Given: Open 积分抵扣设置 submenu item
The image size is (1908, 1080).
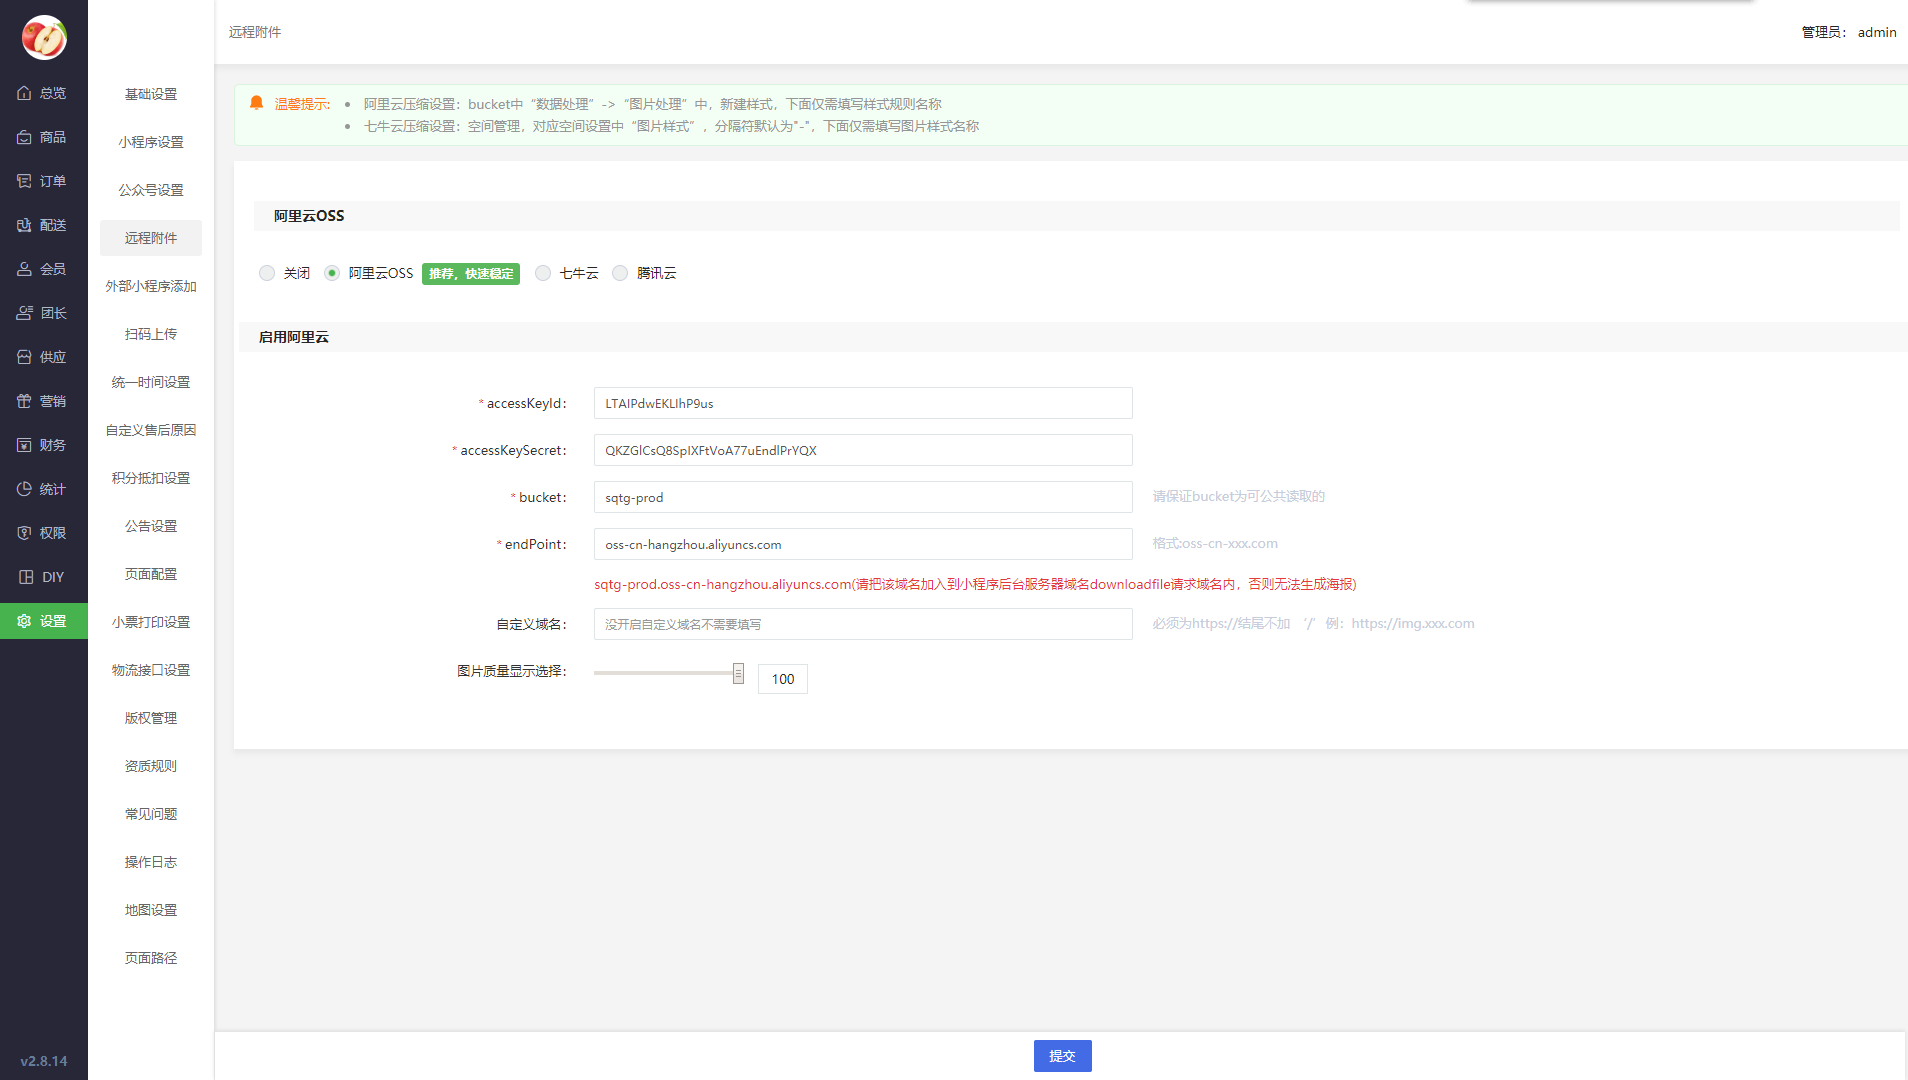Looking at the screenshot, I should coord(151,478).
